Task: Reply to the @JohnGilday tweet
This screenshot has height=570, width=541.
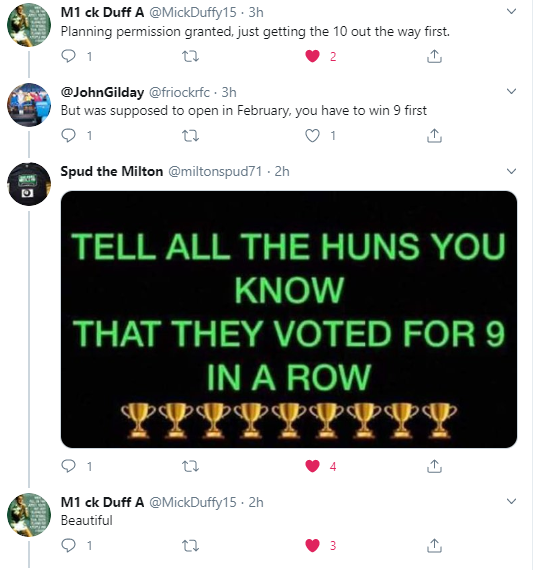Action: [x=68, y=136]
